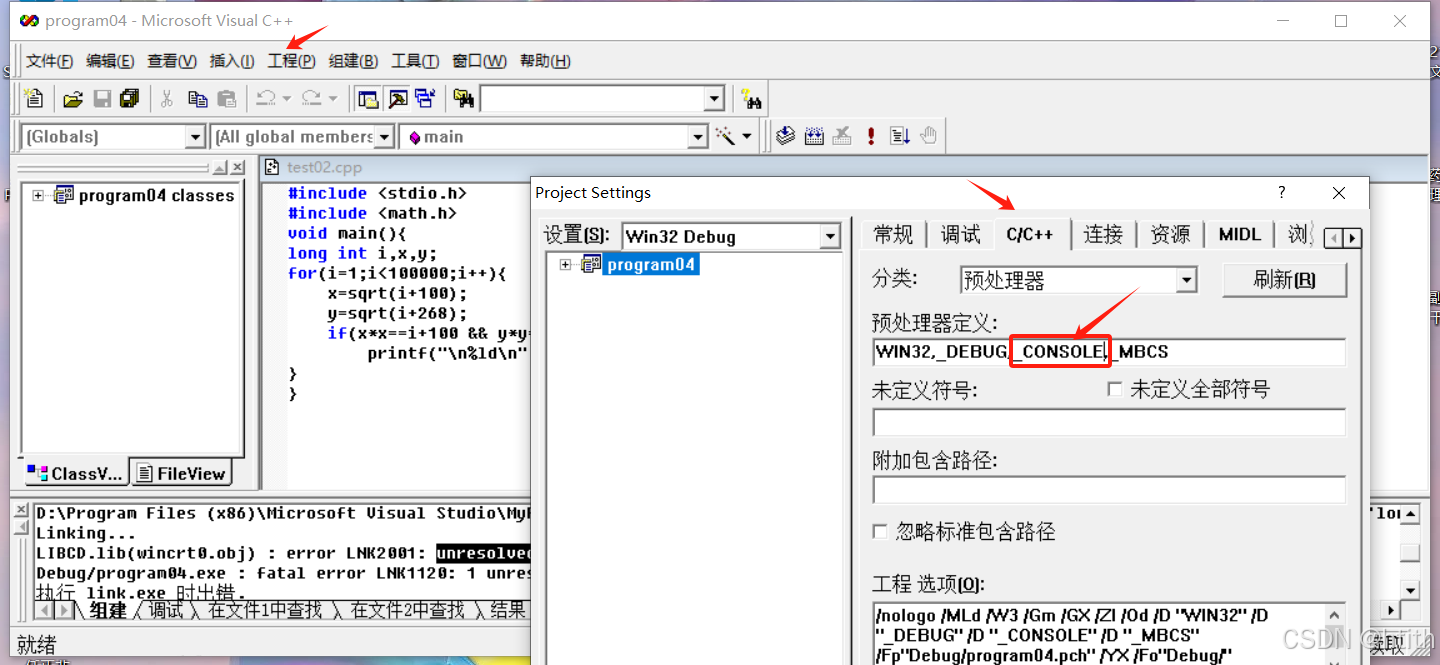Click the 工程选项 scrollbar up arrow
The height and width of the screenshot is (665, 1440).
(1335, 616)
